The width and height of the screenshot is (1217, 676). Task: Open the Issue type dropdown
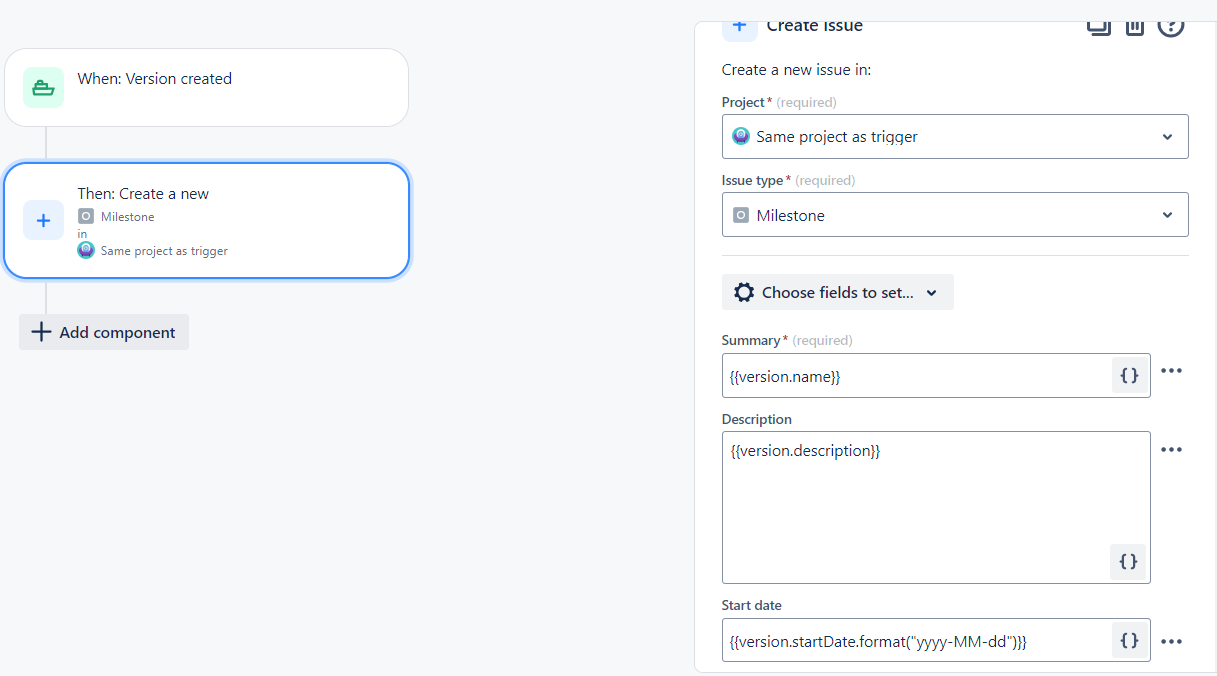tap(955, 215)
